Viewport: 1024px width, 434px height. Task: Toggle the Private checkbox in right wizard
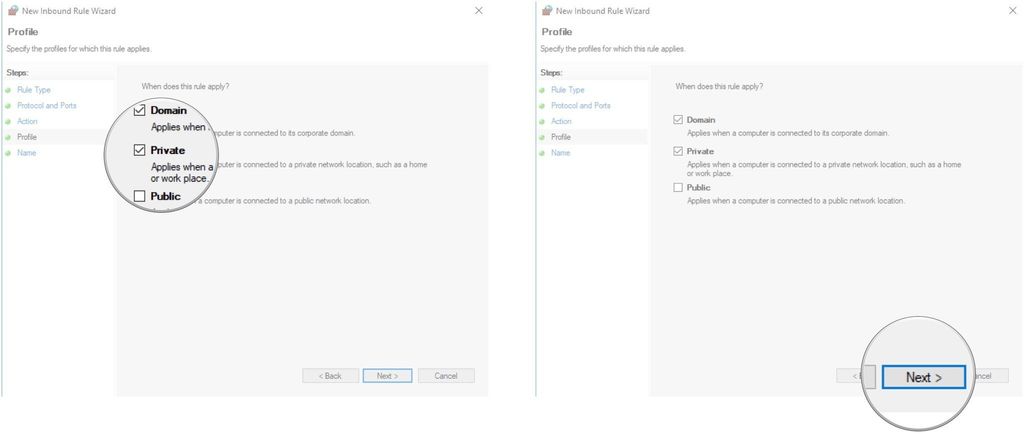(x=678, y=152)
